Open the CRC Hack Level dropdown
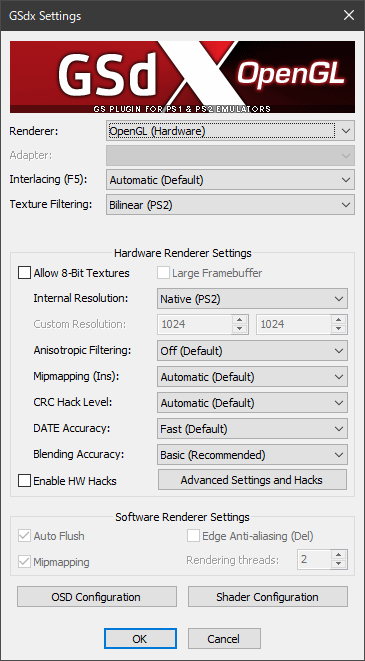Image resolution: width=365 pixels, height=661 pixels. click(252, 403)
